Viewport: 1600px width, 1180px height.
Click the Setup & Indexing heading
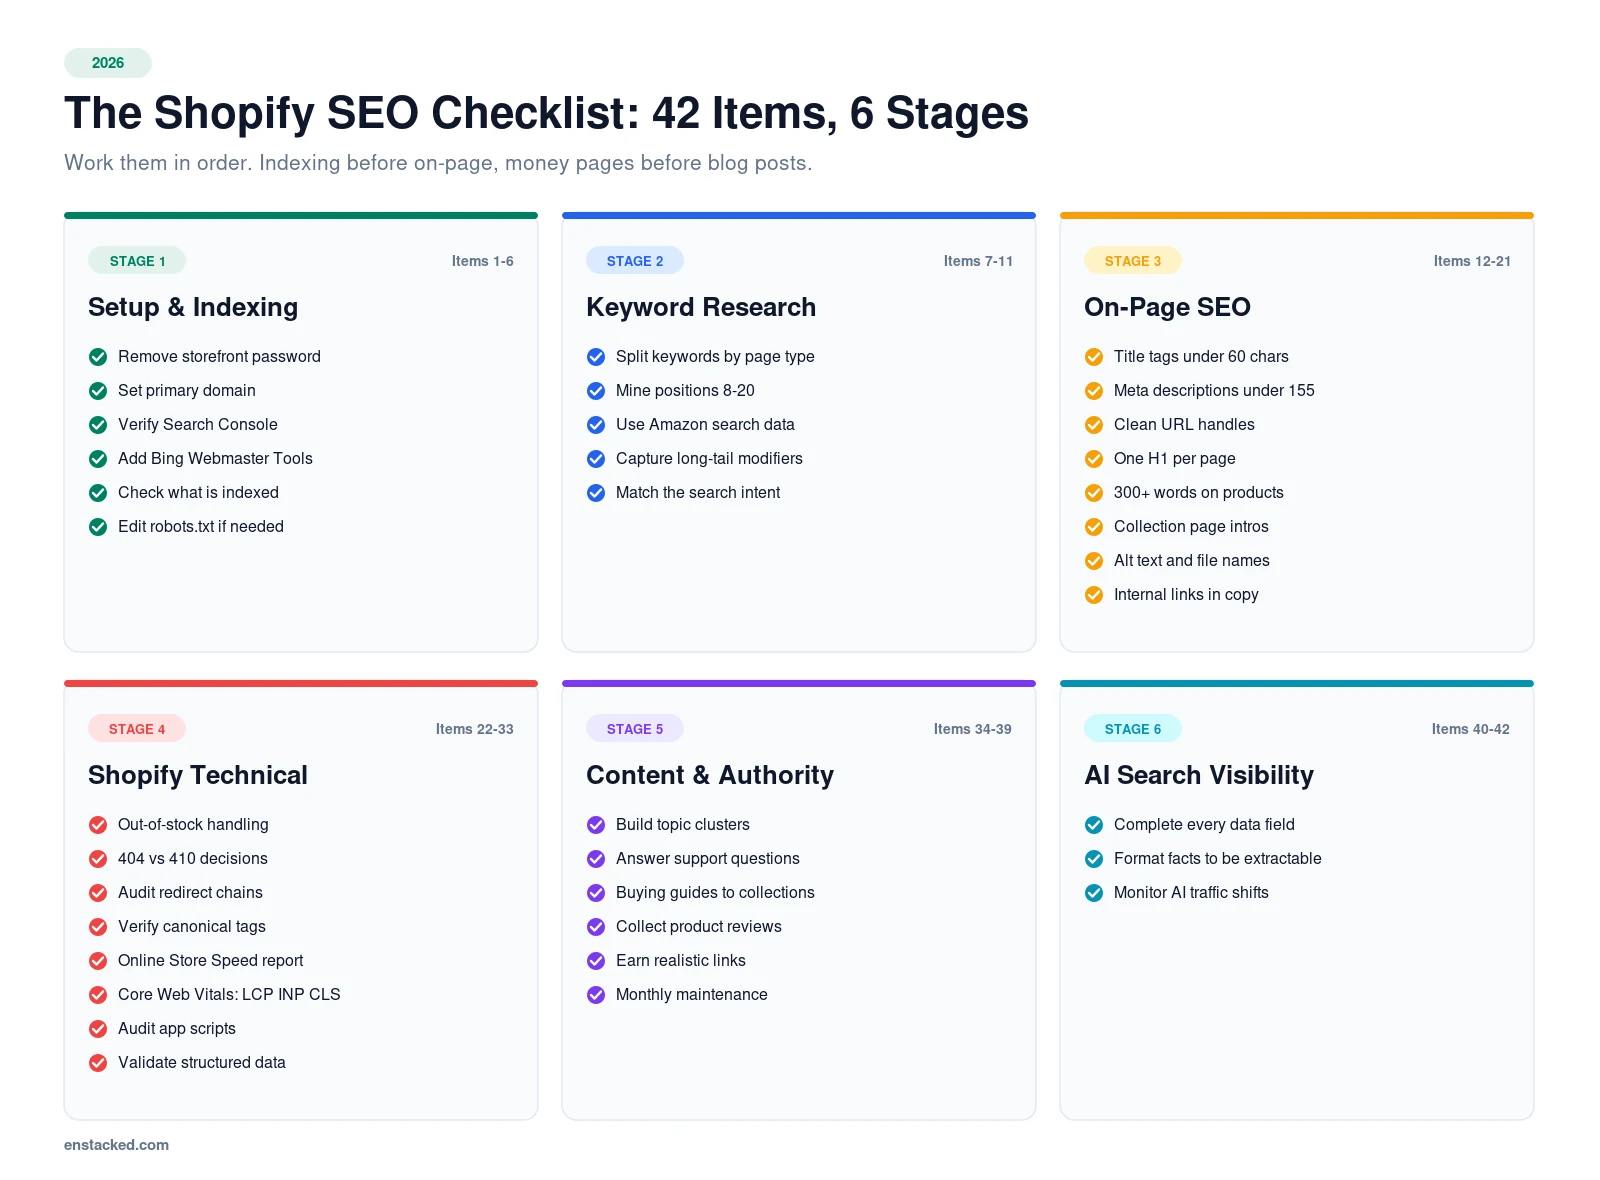(x=193, y=307)
